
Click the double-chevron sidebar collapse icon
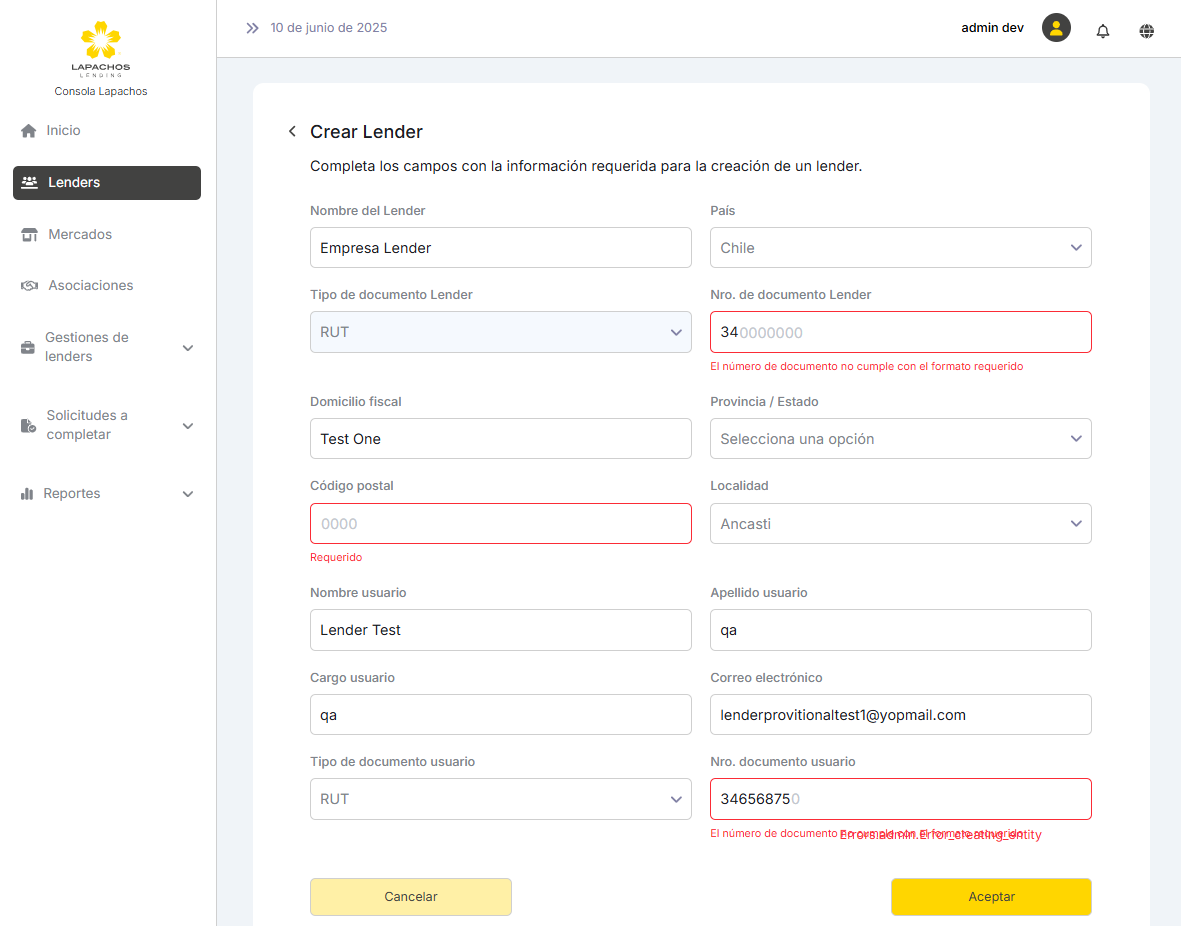click(x=252, y=28)
